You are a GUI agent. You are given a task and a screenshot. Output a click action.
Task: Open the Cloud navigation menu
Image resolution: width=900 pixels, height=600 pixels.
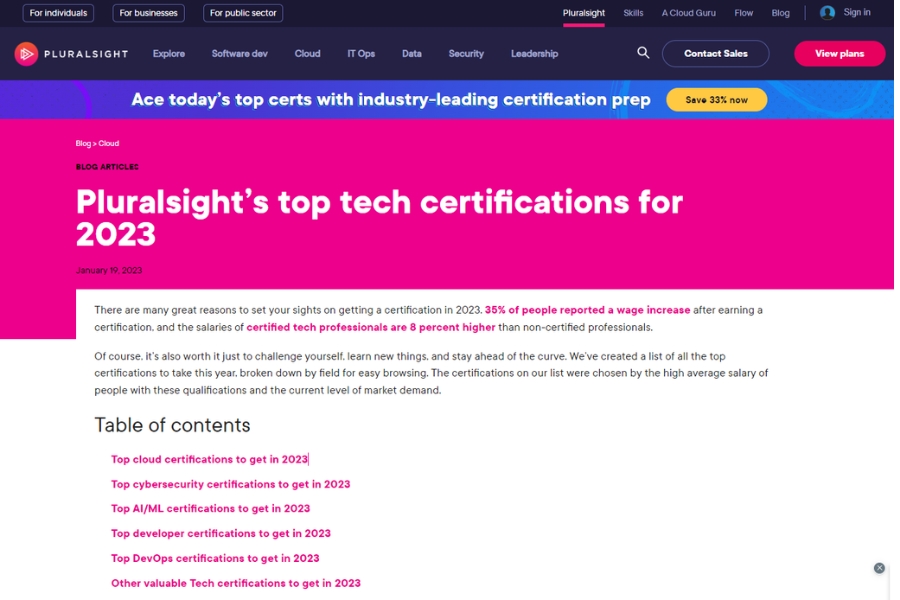[x=307, y=53]
